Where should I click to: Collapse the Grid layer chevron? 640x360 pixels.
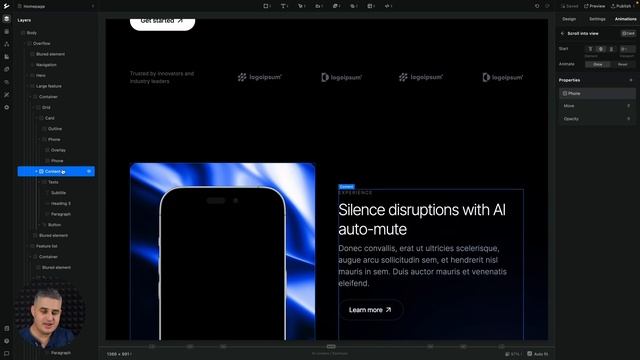pos(33,107)
